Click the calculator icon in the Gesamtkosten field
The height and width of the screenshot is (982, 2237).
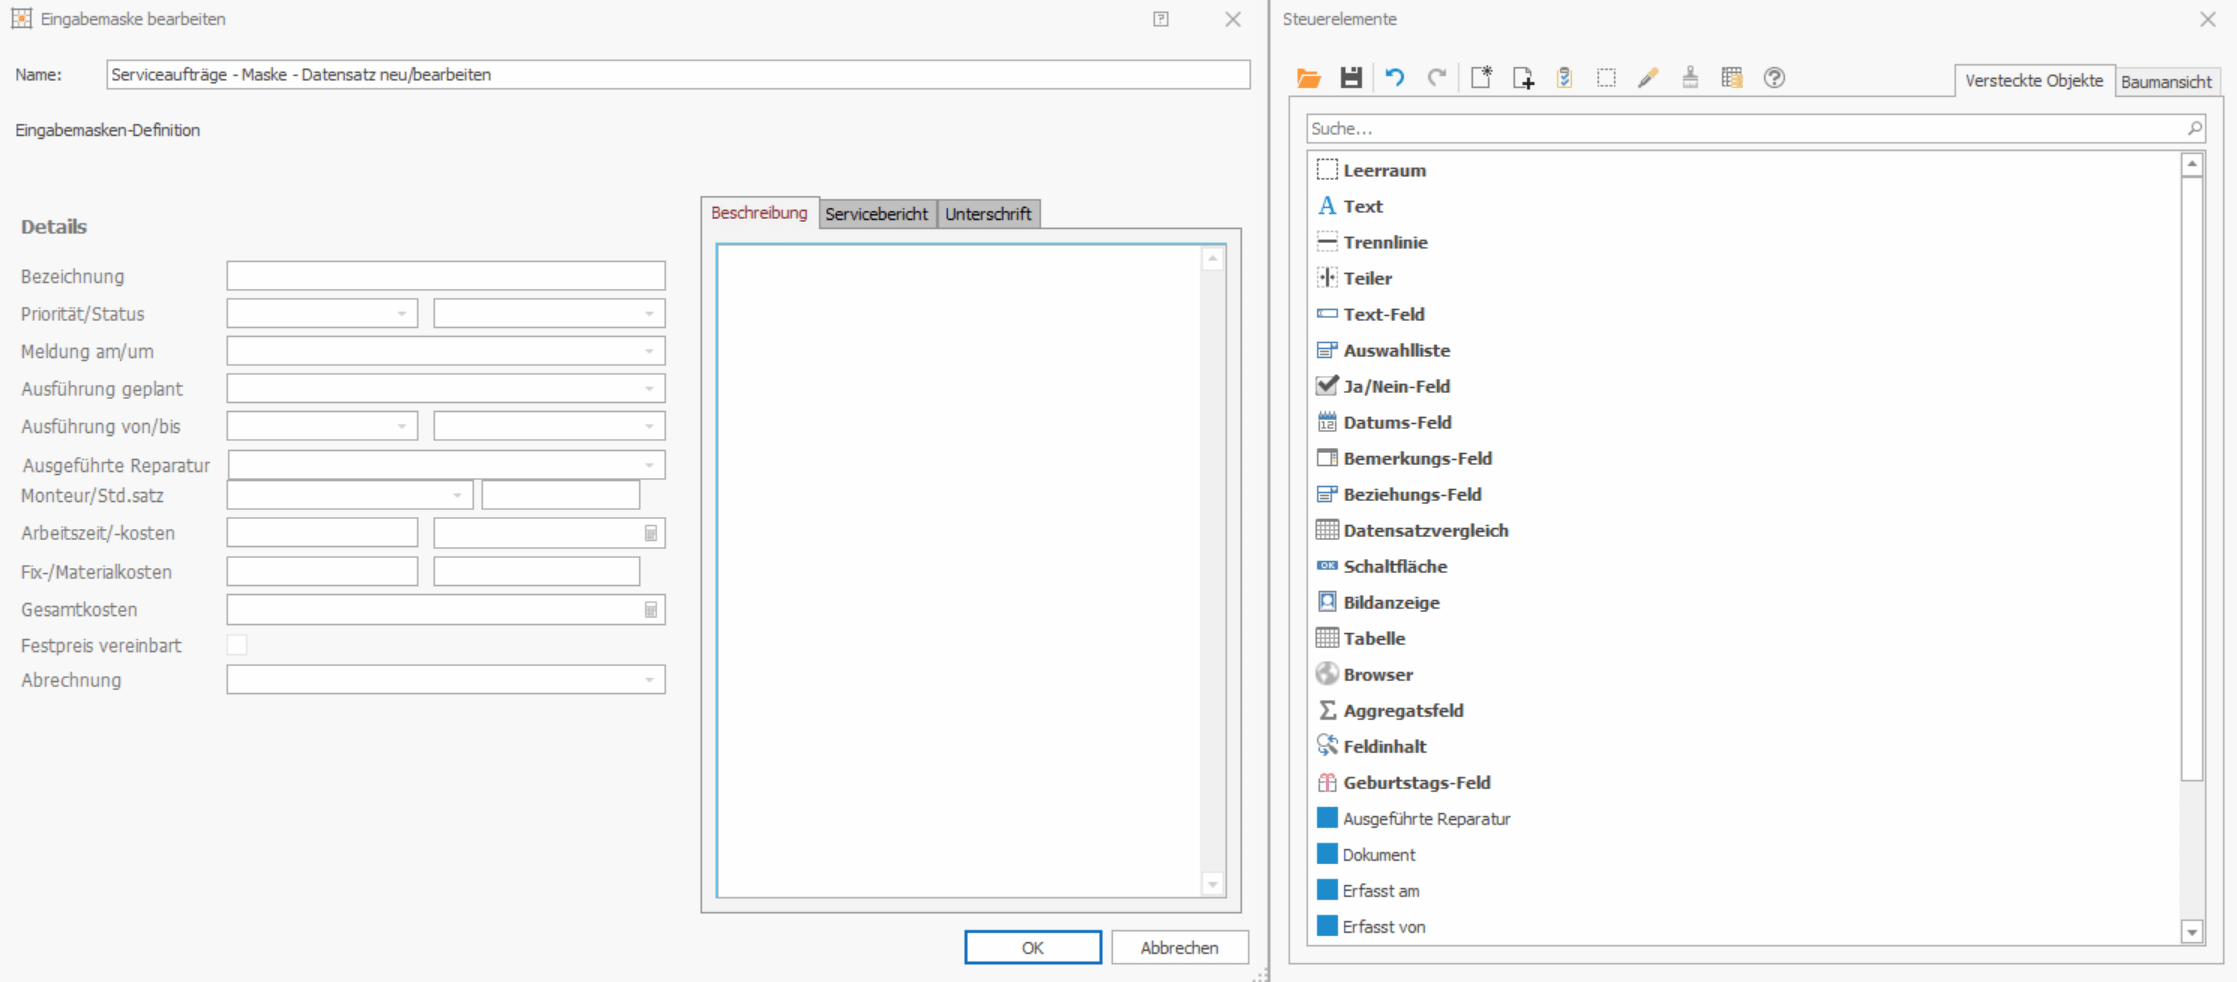tap(651, 609)
